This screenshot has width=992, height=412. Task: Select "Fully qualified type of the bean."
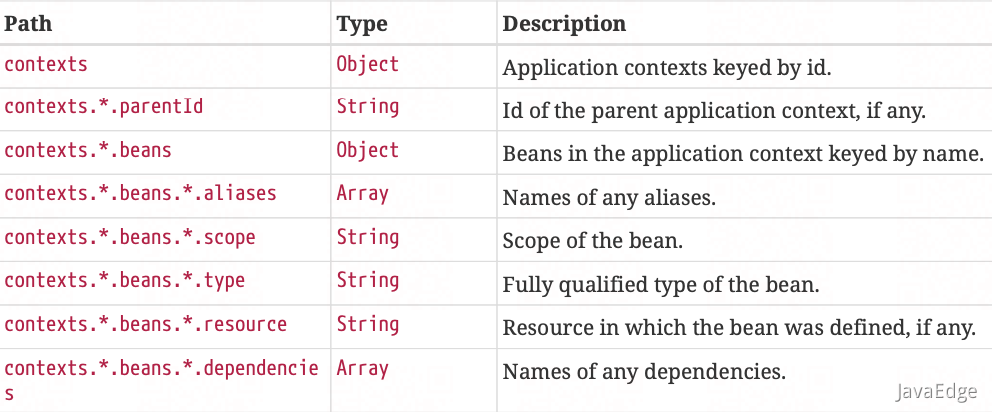point(661,285)
